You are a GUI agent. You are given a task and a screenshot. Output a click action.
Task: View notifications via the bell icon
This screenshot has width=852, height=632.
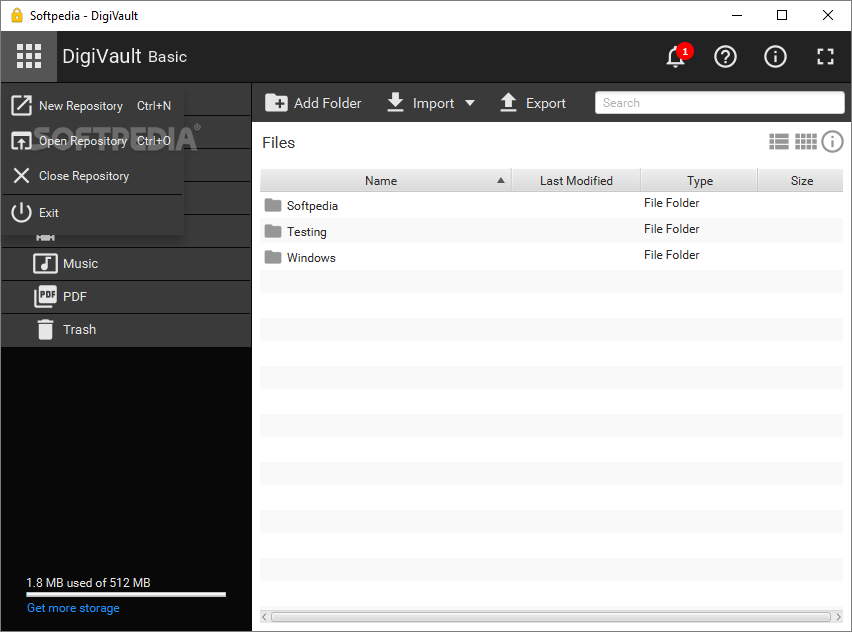pyautogui.click(x=675, y=57)
